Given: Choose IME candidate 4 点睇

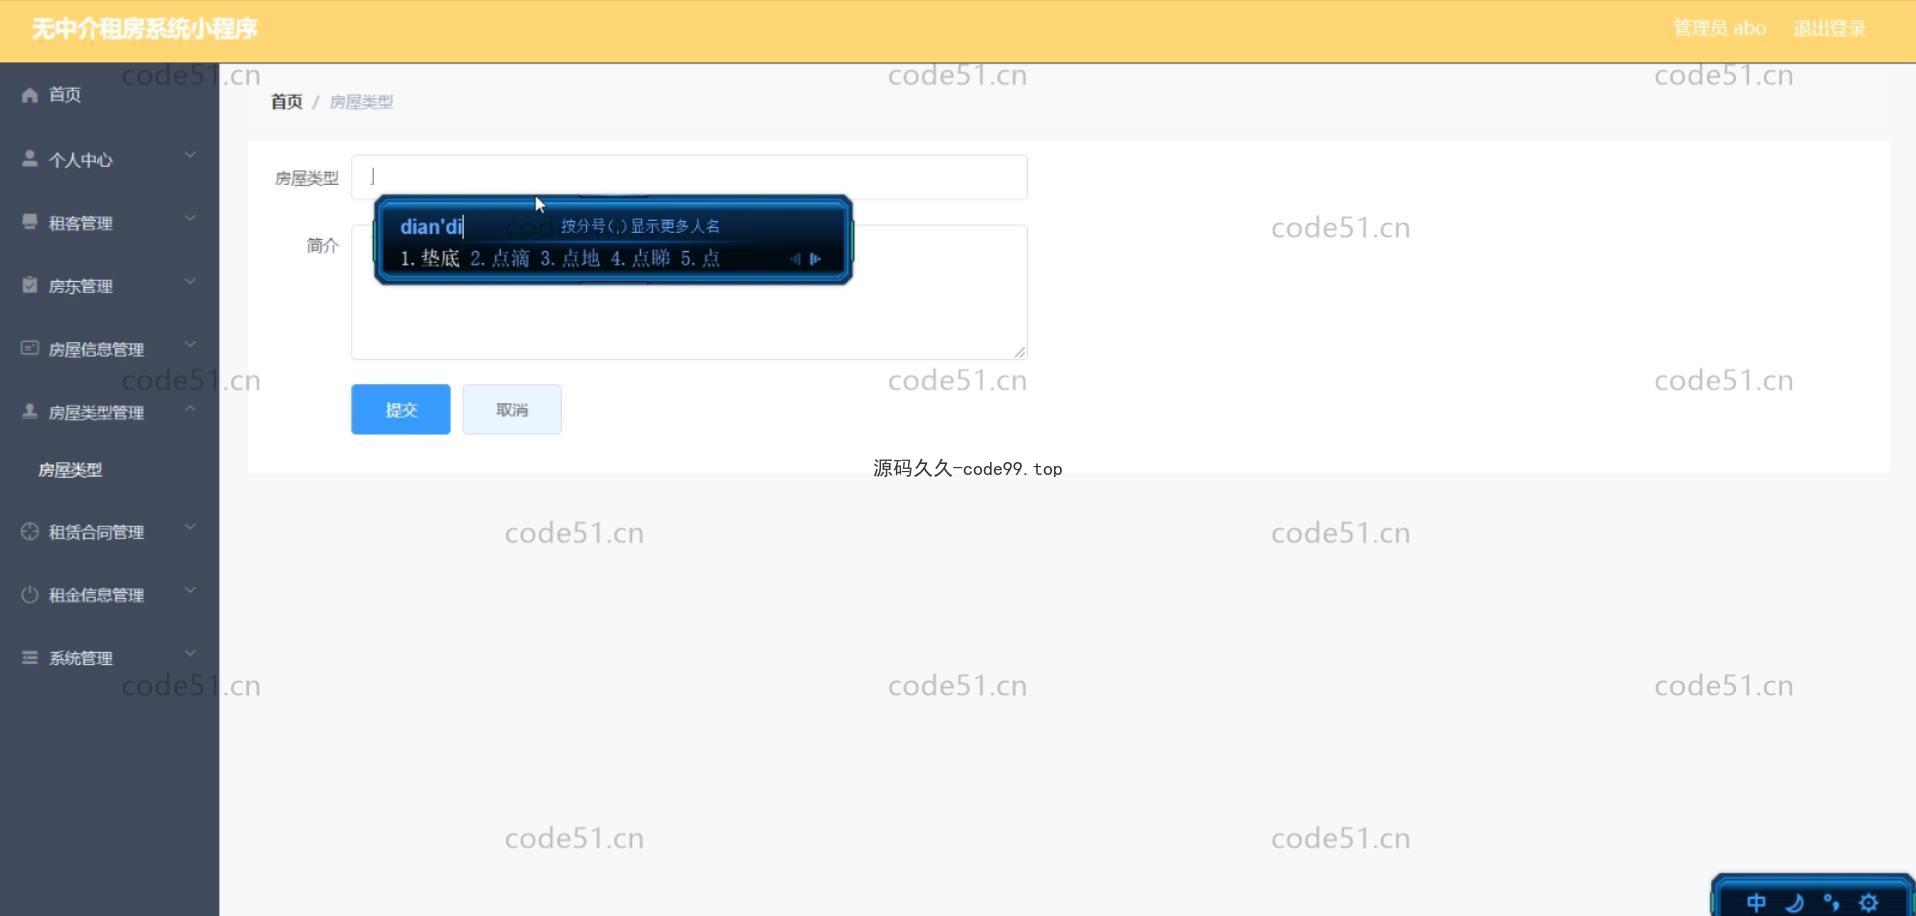Looking at the screenshot, I should pyautogui.click(x=640, y=259).
